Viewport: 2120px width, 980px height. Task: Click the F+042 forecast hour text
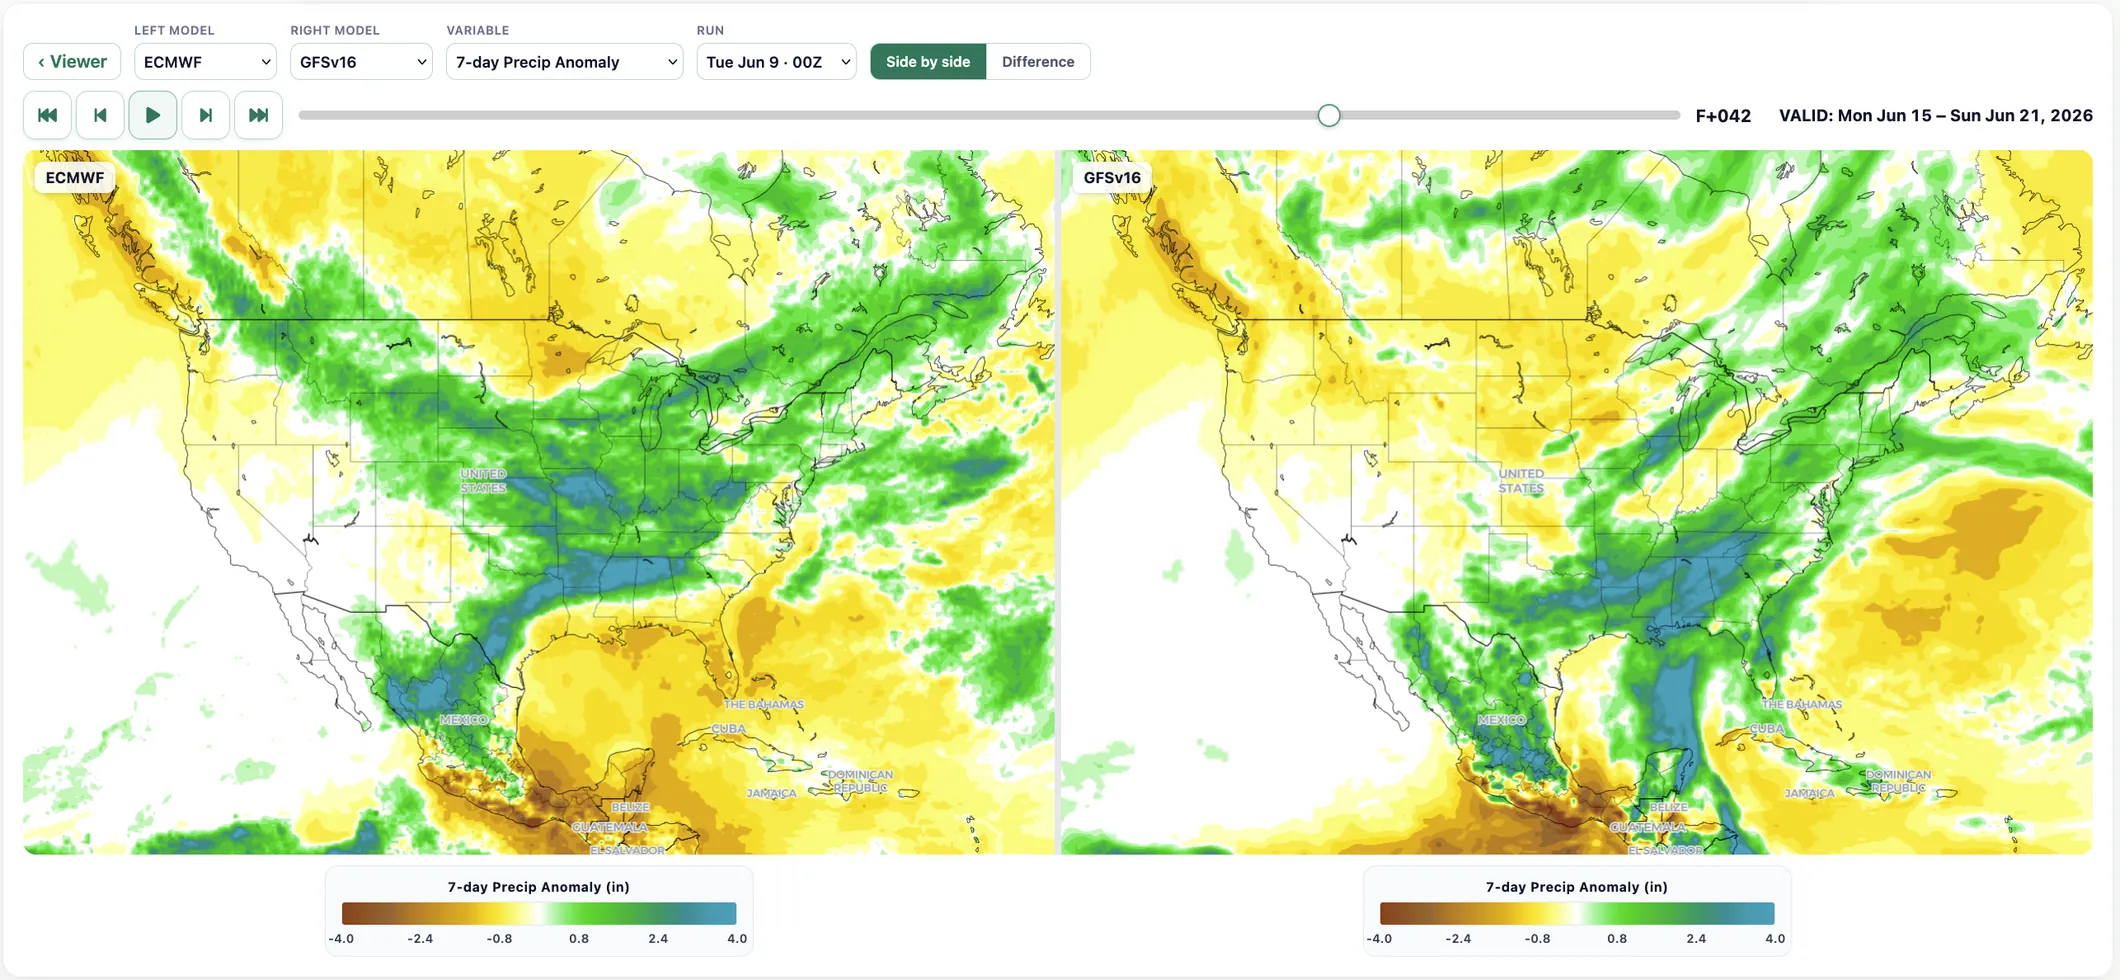[1723, 115]
